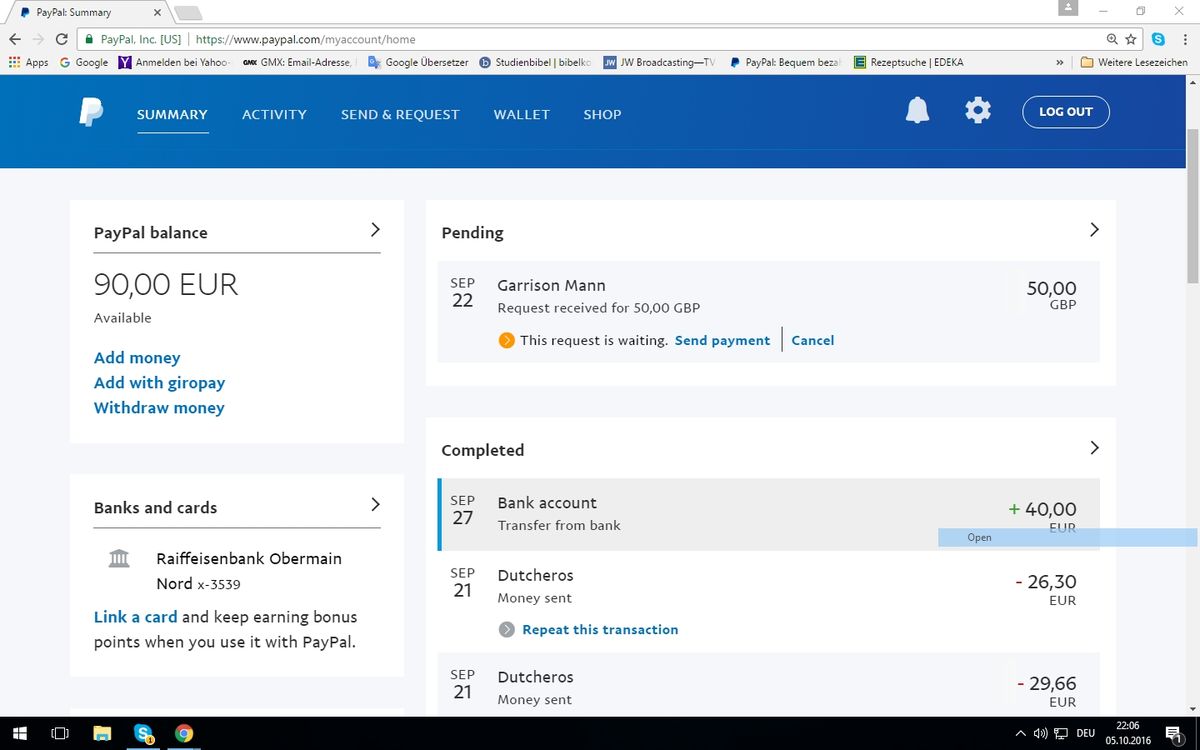The height and width of the screenshot is (750, 1200).
Task: Open the Apps bookmarks shortcut
Action: coord(28,62)
